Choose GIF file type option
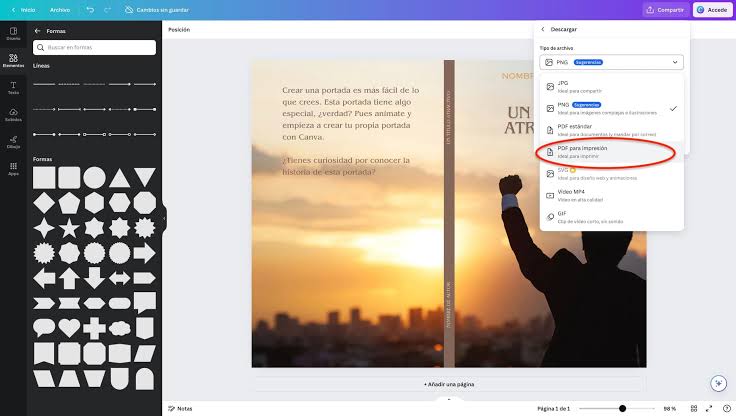 [611, 217]
